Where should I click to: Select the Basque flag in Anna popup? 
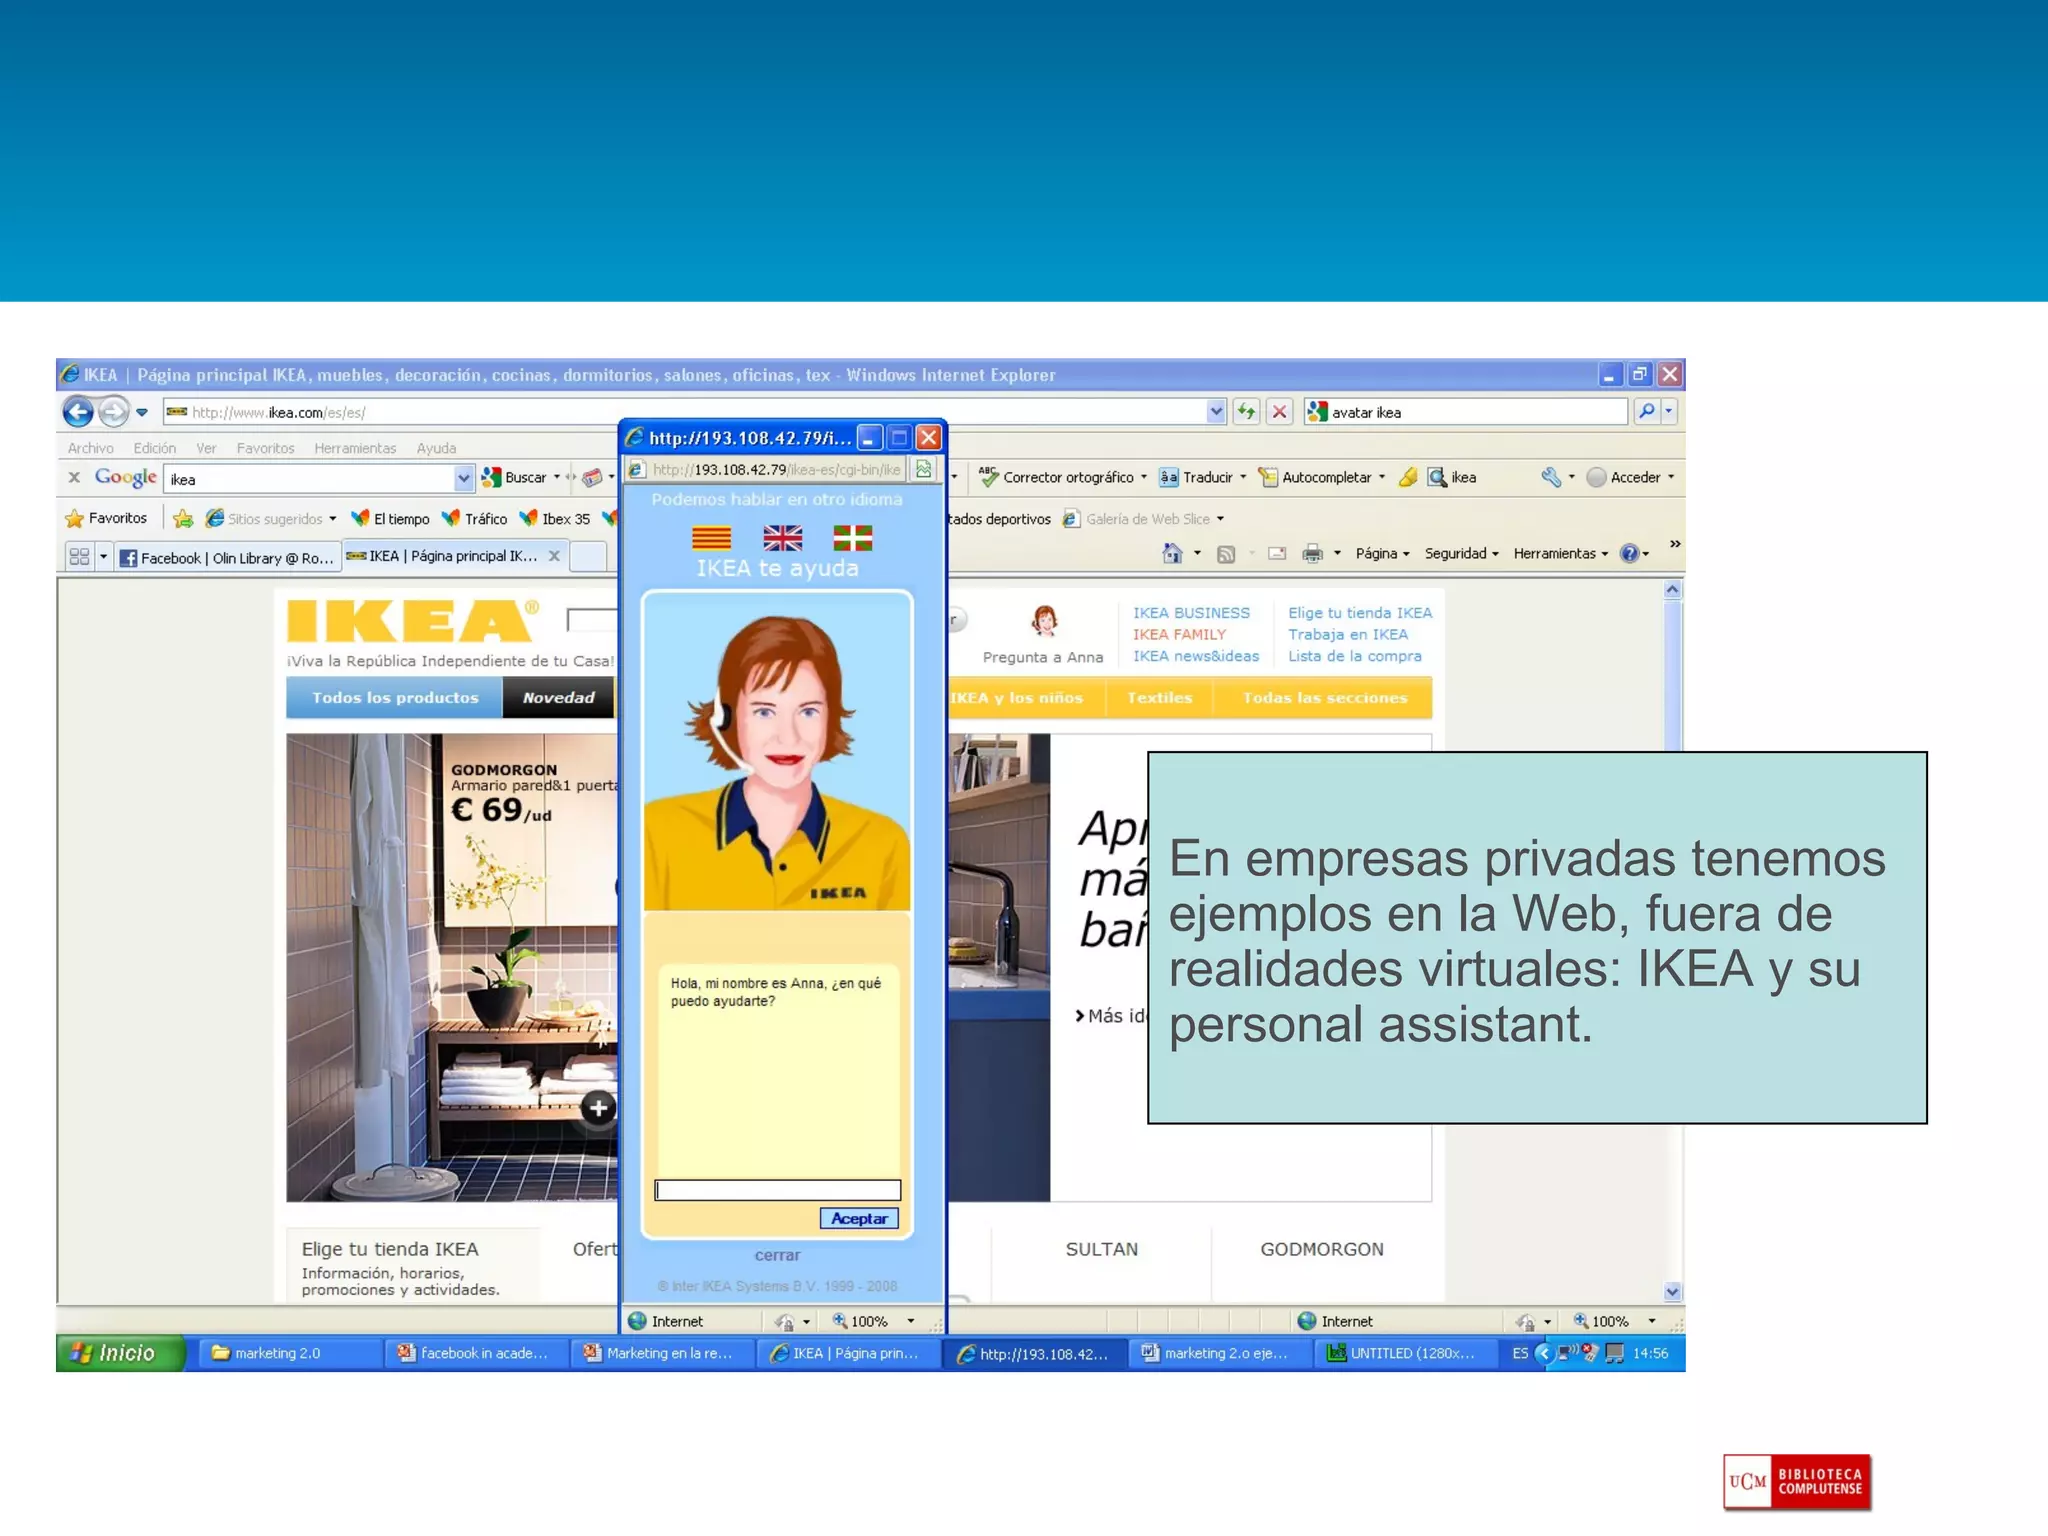pyautogui.click(x=853, y=538)
